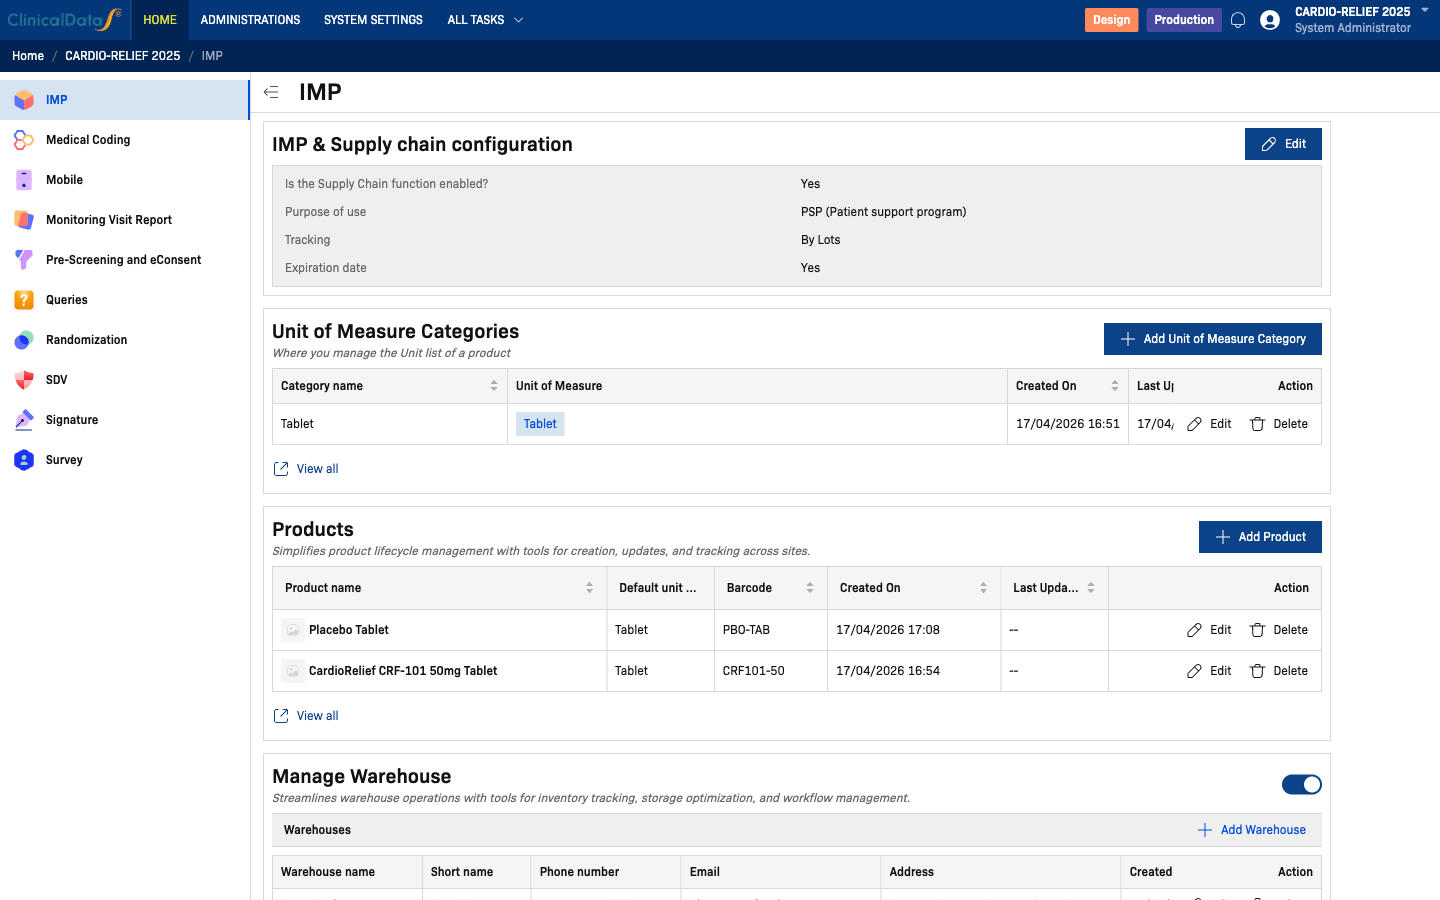The image size is (1440, 900).
Task: Edit the Placebo Tablet product
Action: [x=1209, y=629]
